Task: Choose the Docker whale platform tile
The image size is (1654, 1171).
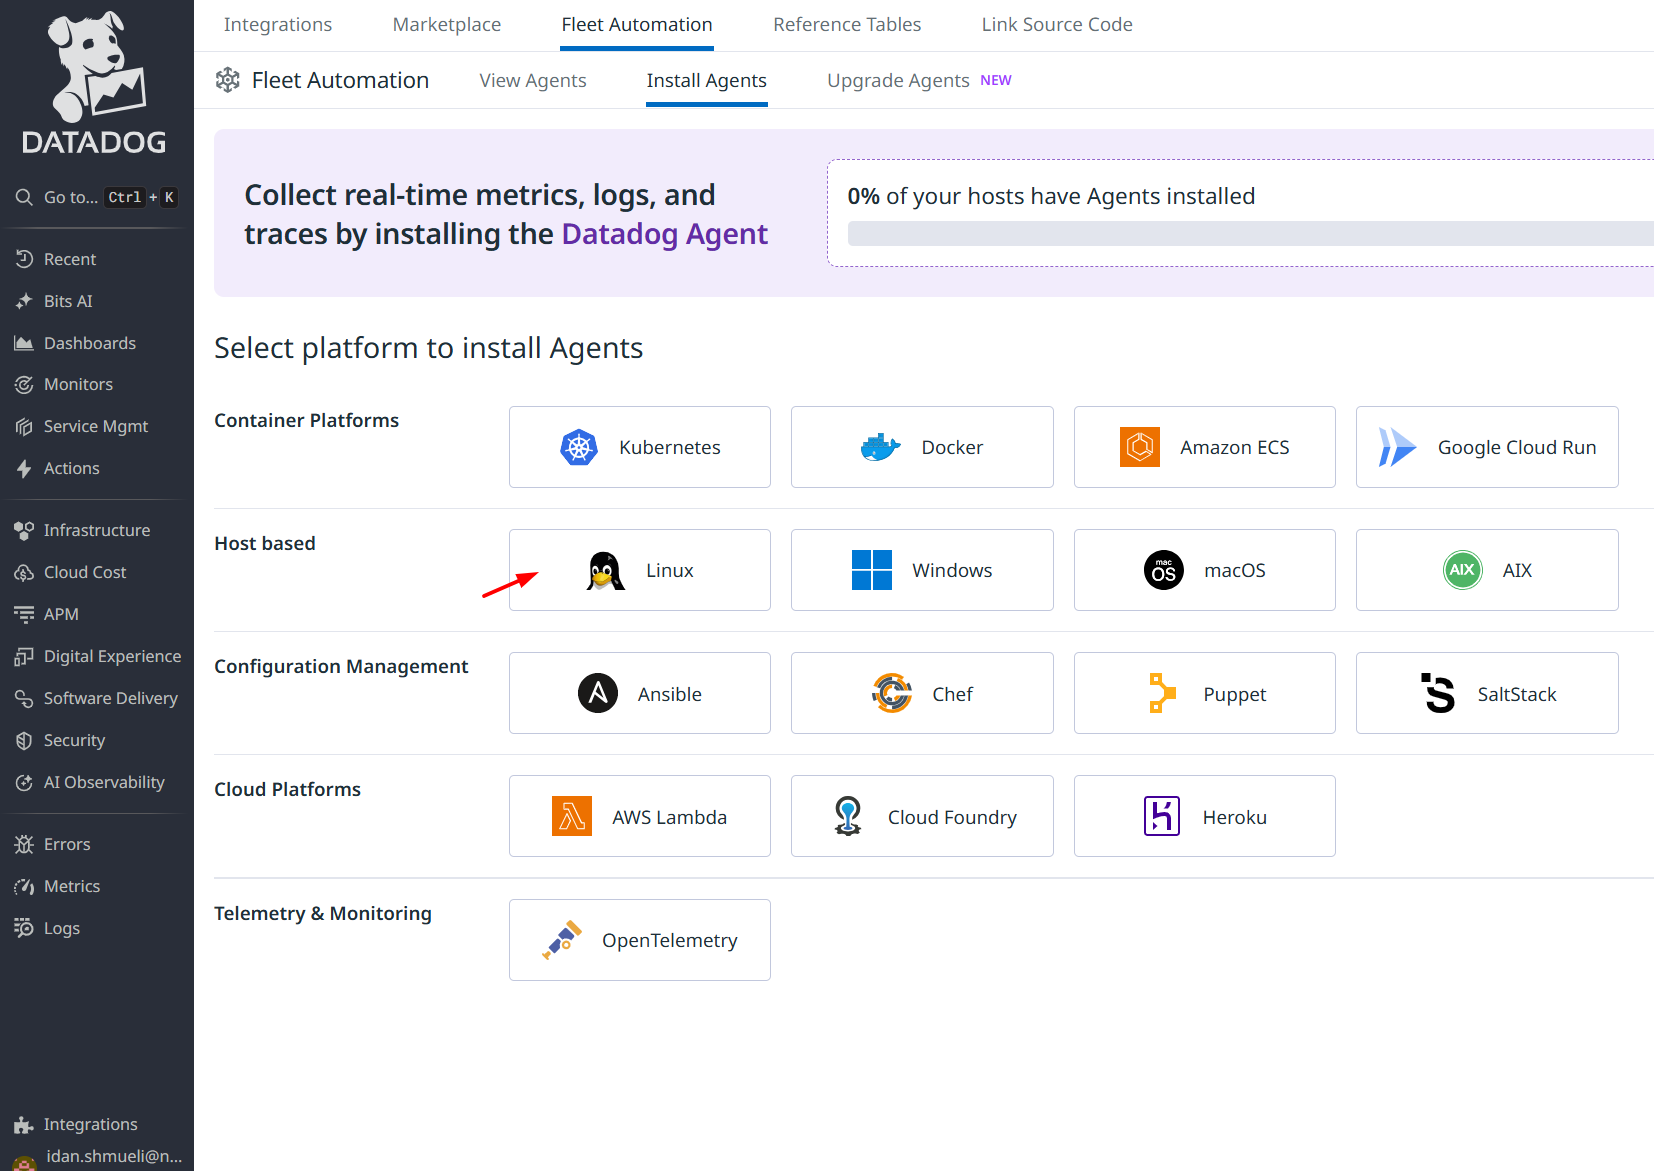Action: [x=921, y=447]
